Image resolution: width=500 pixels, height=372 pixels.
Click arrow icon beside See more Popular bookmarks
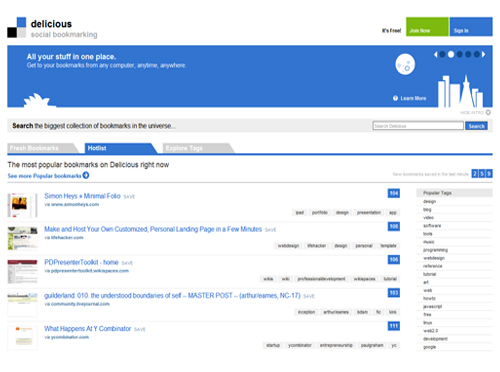[86, 175]
